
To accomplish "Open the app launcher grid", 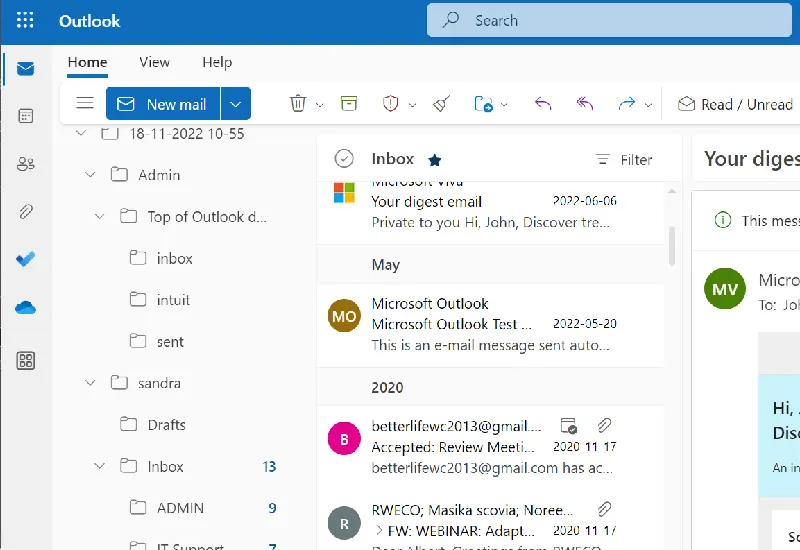I will (25, 20).
